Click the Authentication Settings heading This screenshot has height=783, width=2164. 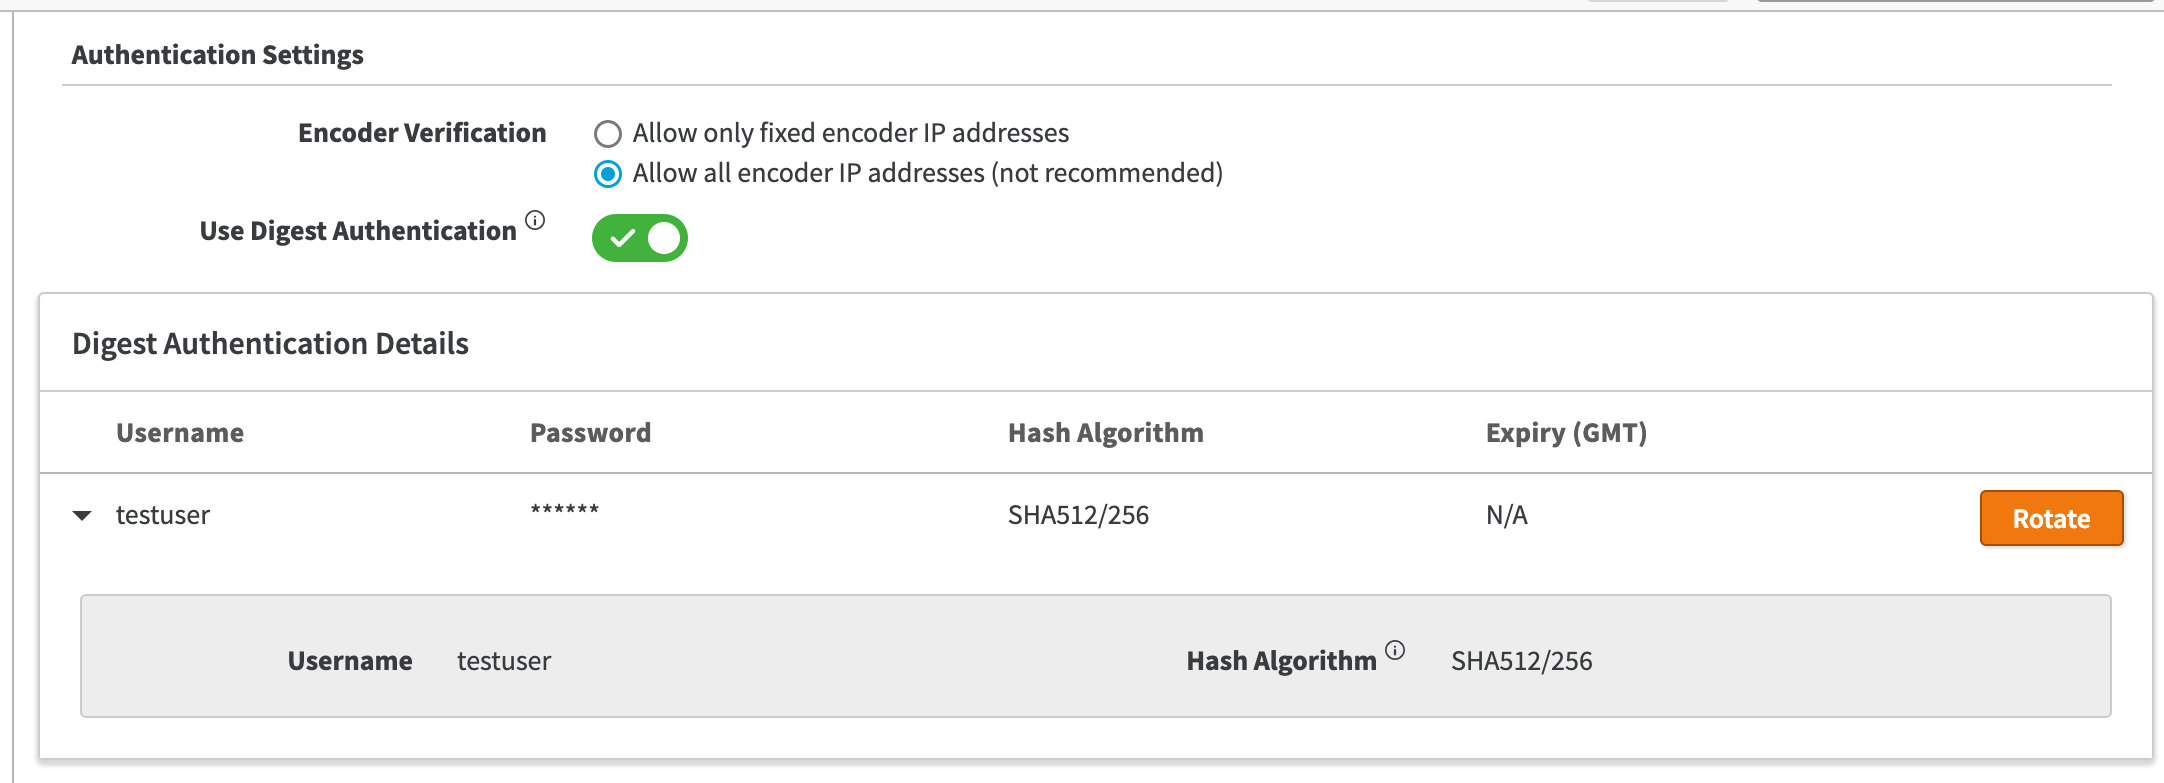[217, 55]
